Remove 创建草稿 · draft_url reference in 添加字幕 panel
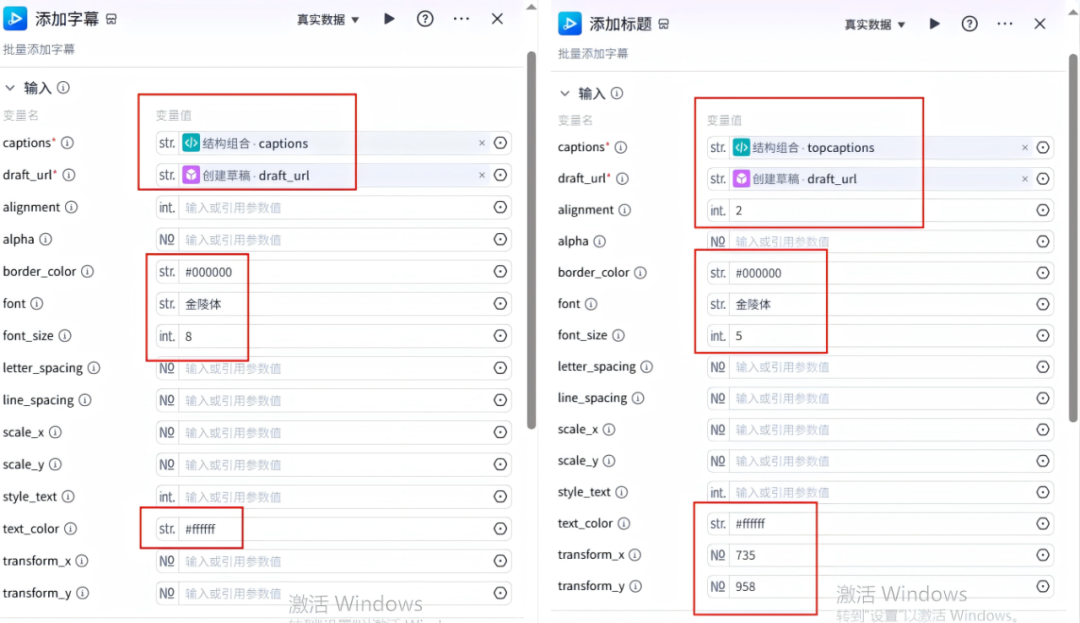The width and height of the screenshot is (1080, 623). (x=481, y=175)
